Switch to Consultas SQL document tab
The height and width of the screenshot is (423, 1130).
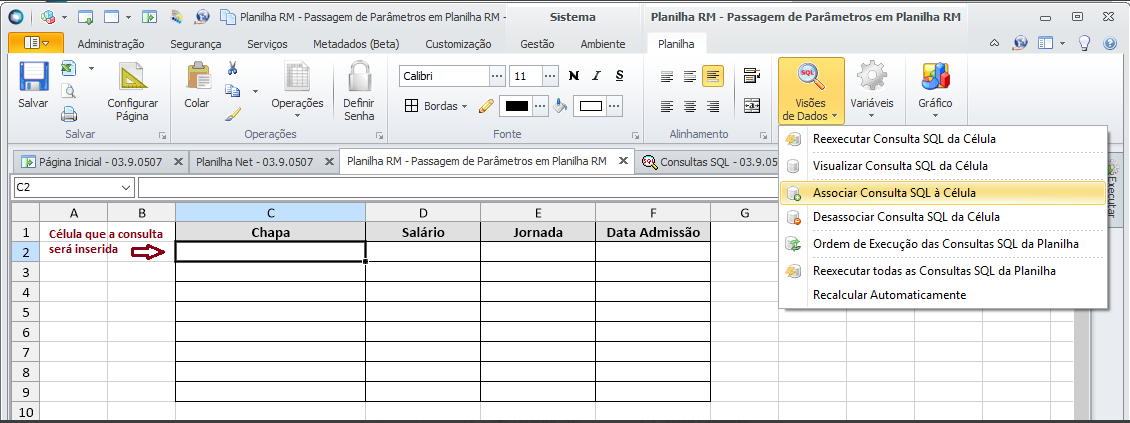[x=710, y=161]
